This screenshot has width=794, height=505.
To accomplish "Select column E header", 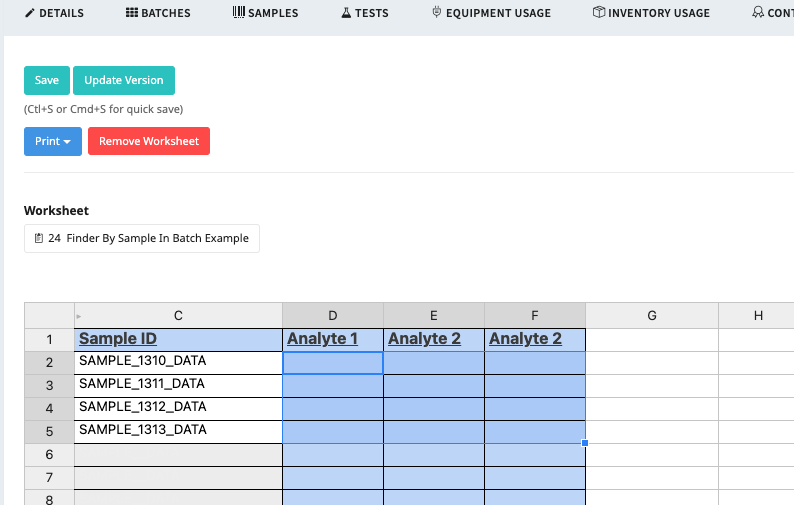I will click(x=434, y=316).
